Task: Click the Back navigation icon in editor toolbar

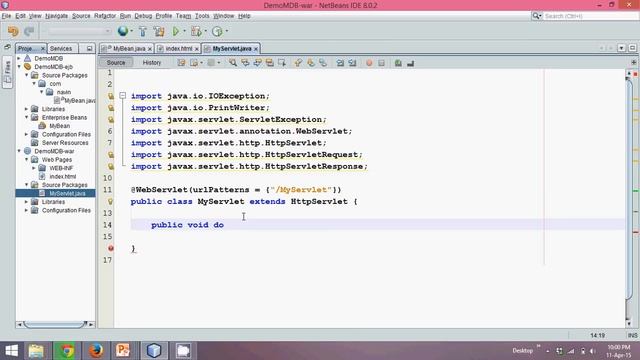Action: pyautogui.click(x=194, y=63)
